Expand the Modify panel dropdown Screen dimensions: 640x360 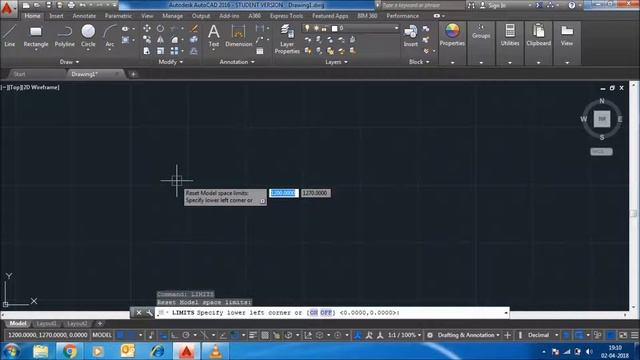[170, 62]
